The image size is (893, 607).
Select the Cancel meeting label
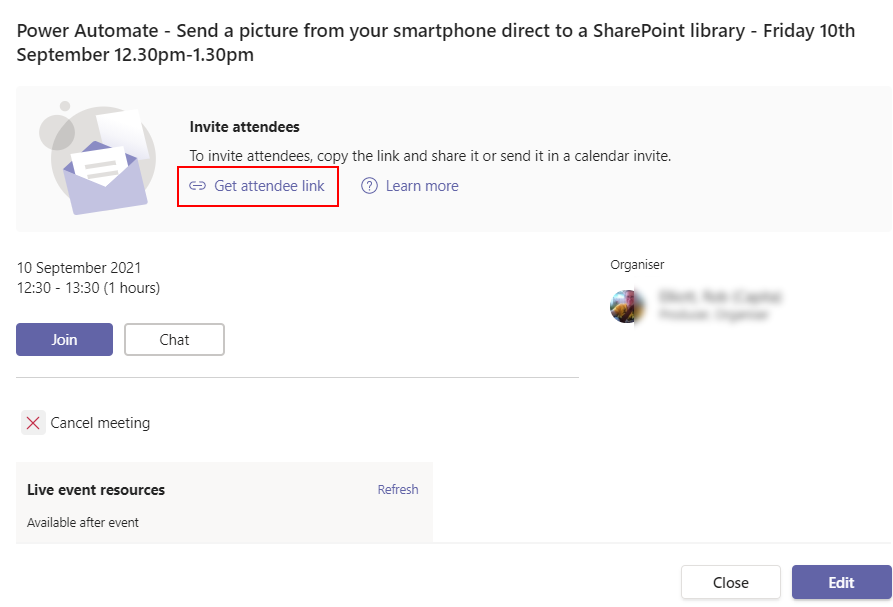click(100, 423)
